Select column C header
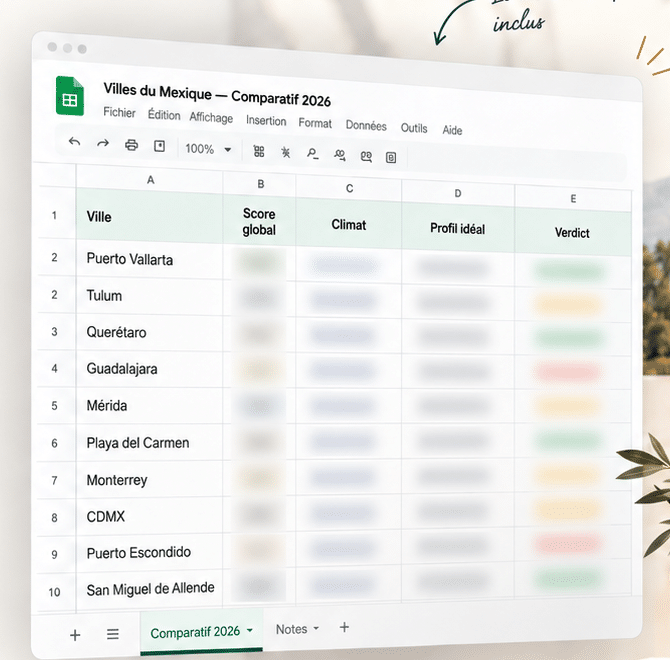The image size is (670, 660). [349, 188]
